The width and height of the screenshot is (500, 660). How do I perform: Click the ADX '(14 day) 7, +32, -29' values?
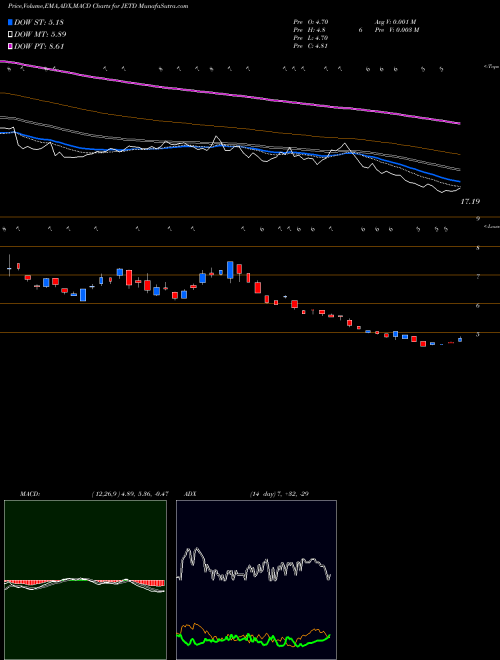click(279, 494)
